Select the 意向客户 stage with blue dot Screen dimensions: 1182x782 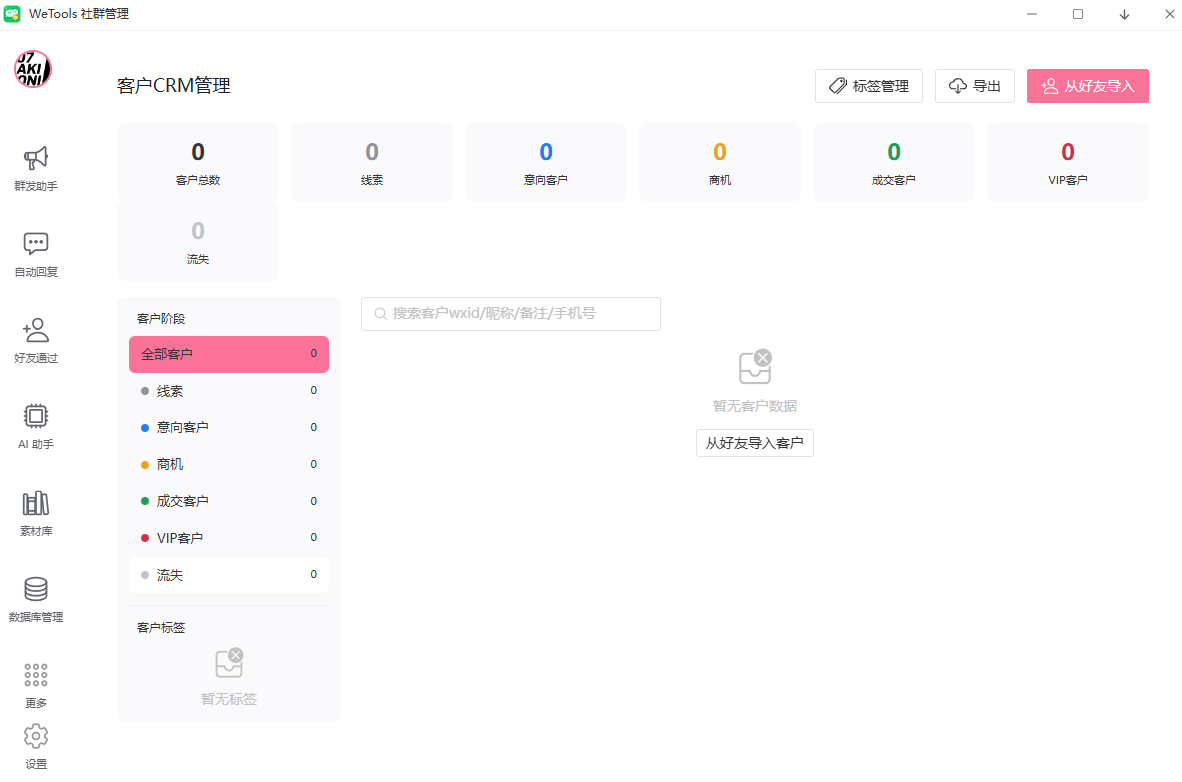point(228,427)
